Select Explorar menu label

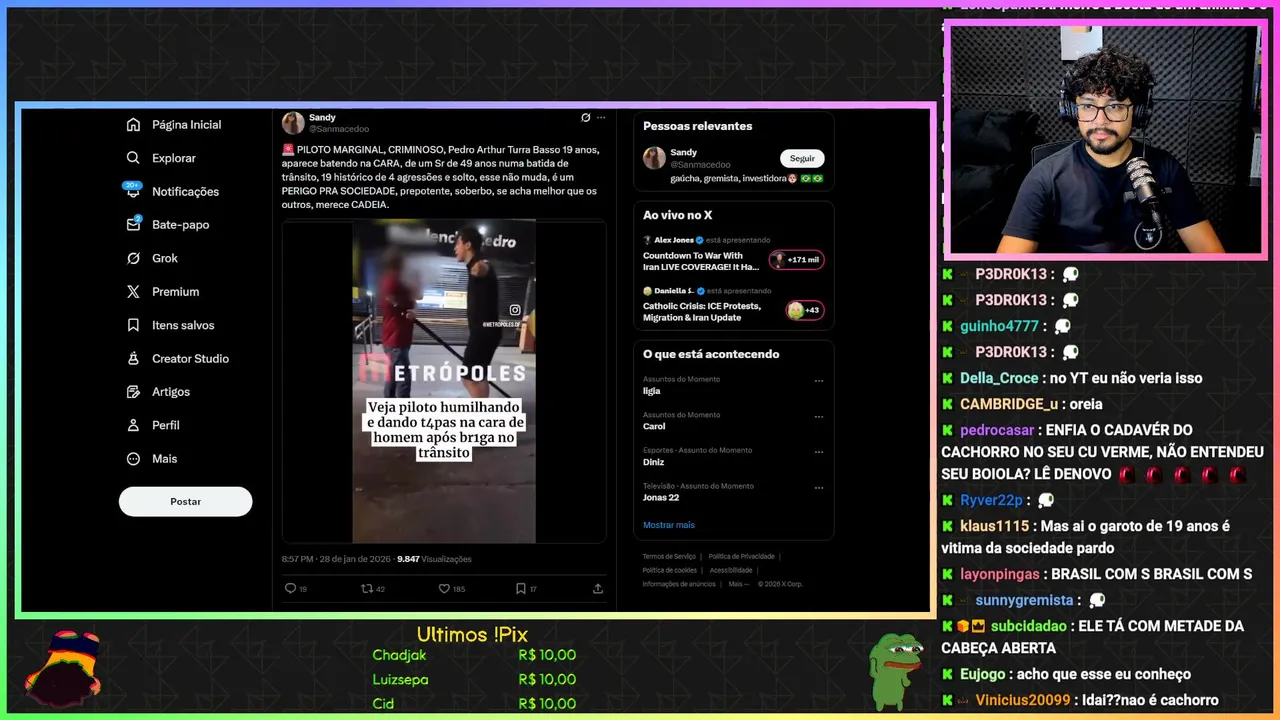pos(174,158)
